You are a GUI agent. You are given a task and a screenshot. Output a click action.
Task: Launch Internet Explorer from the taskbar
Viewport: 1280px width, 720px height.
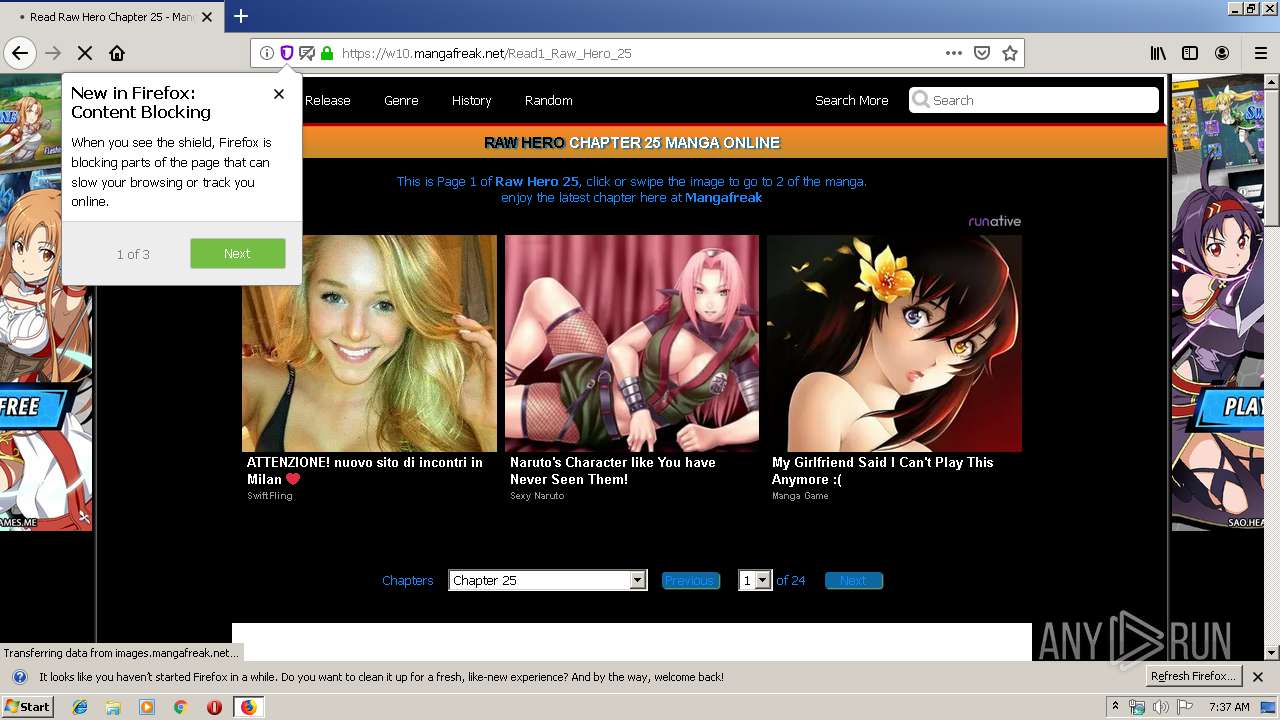coord(80,707)
